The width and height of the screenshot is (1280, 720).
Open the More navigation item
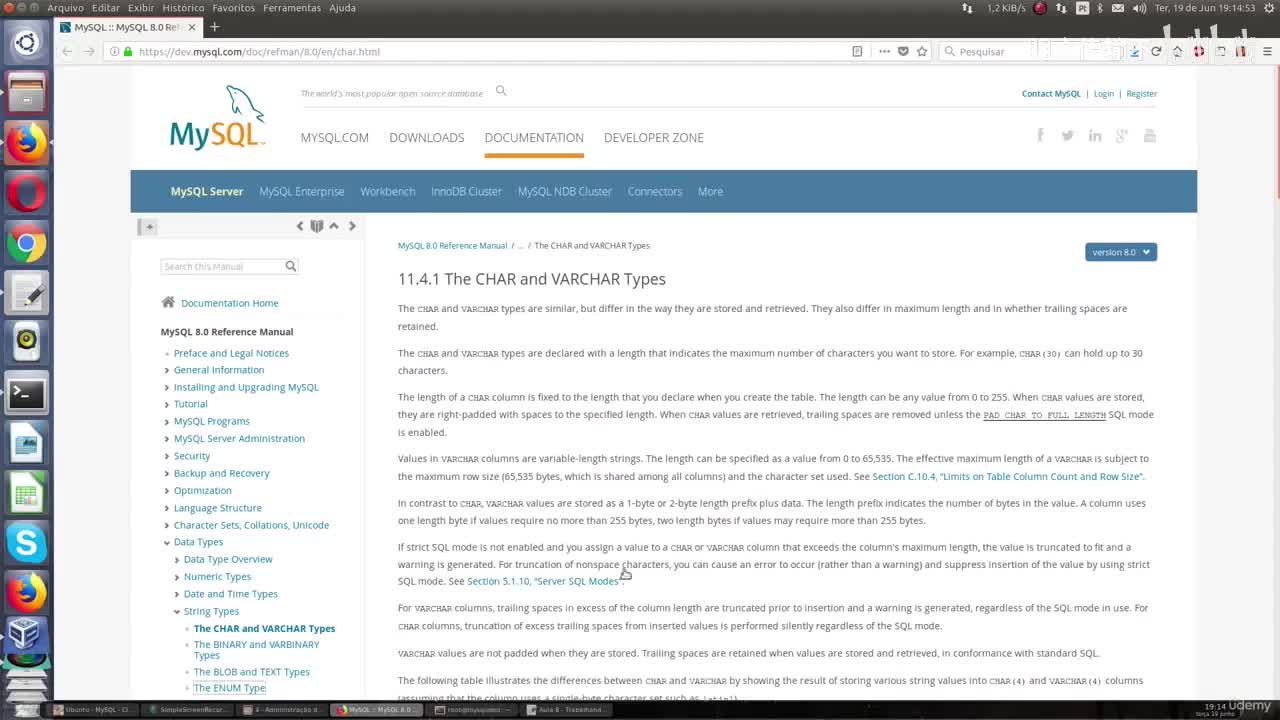point(710,191)
